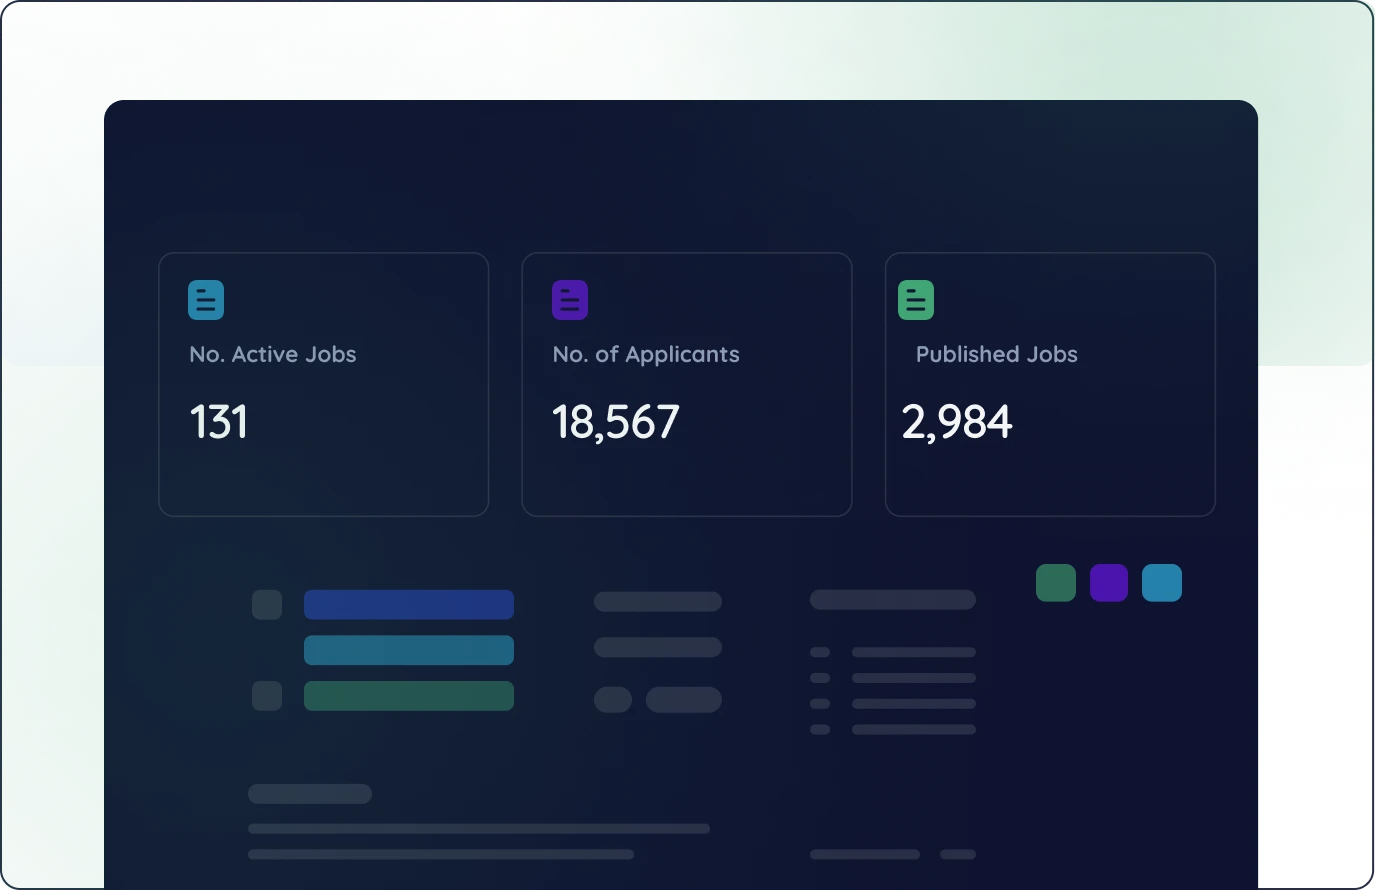Click the No. of Applicants label
Image resolution: width=1375 pixels, height=890 pixels.
tap(646, 354)
